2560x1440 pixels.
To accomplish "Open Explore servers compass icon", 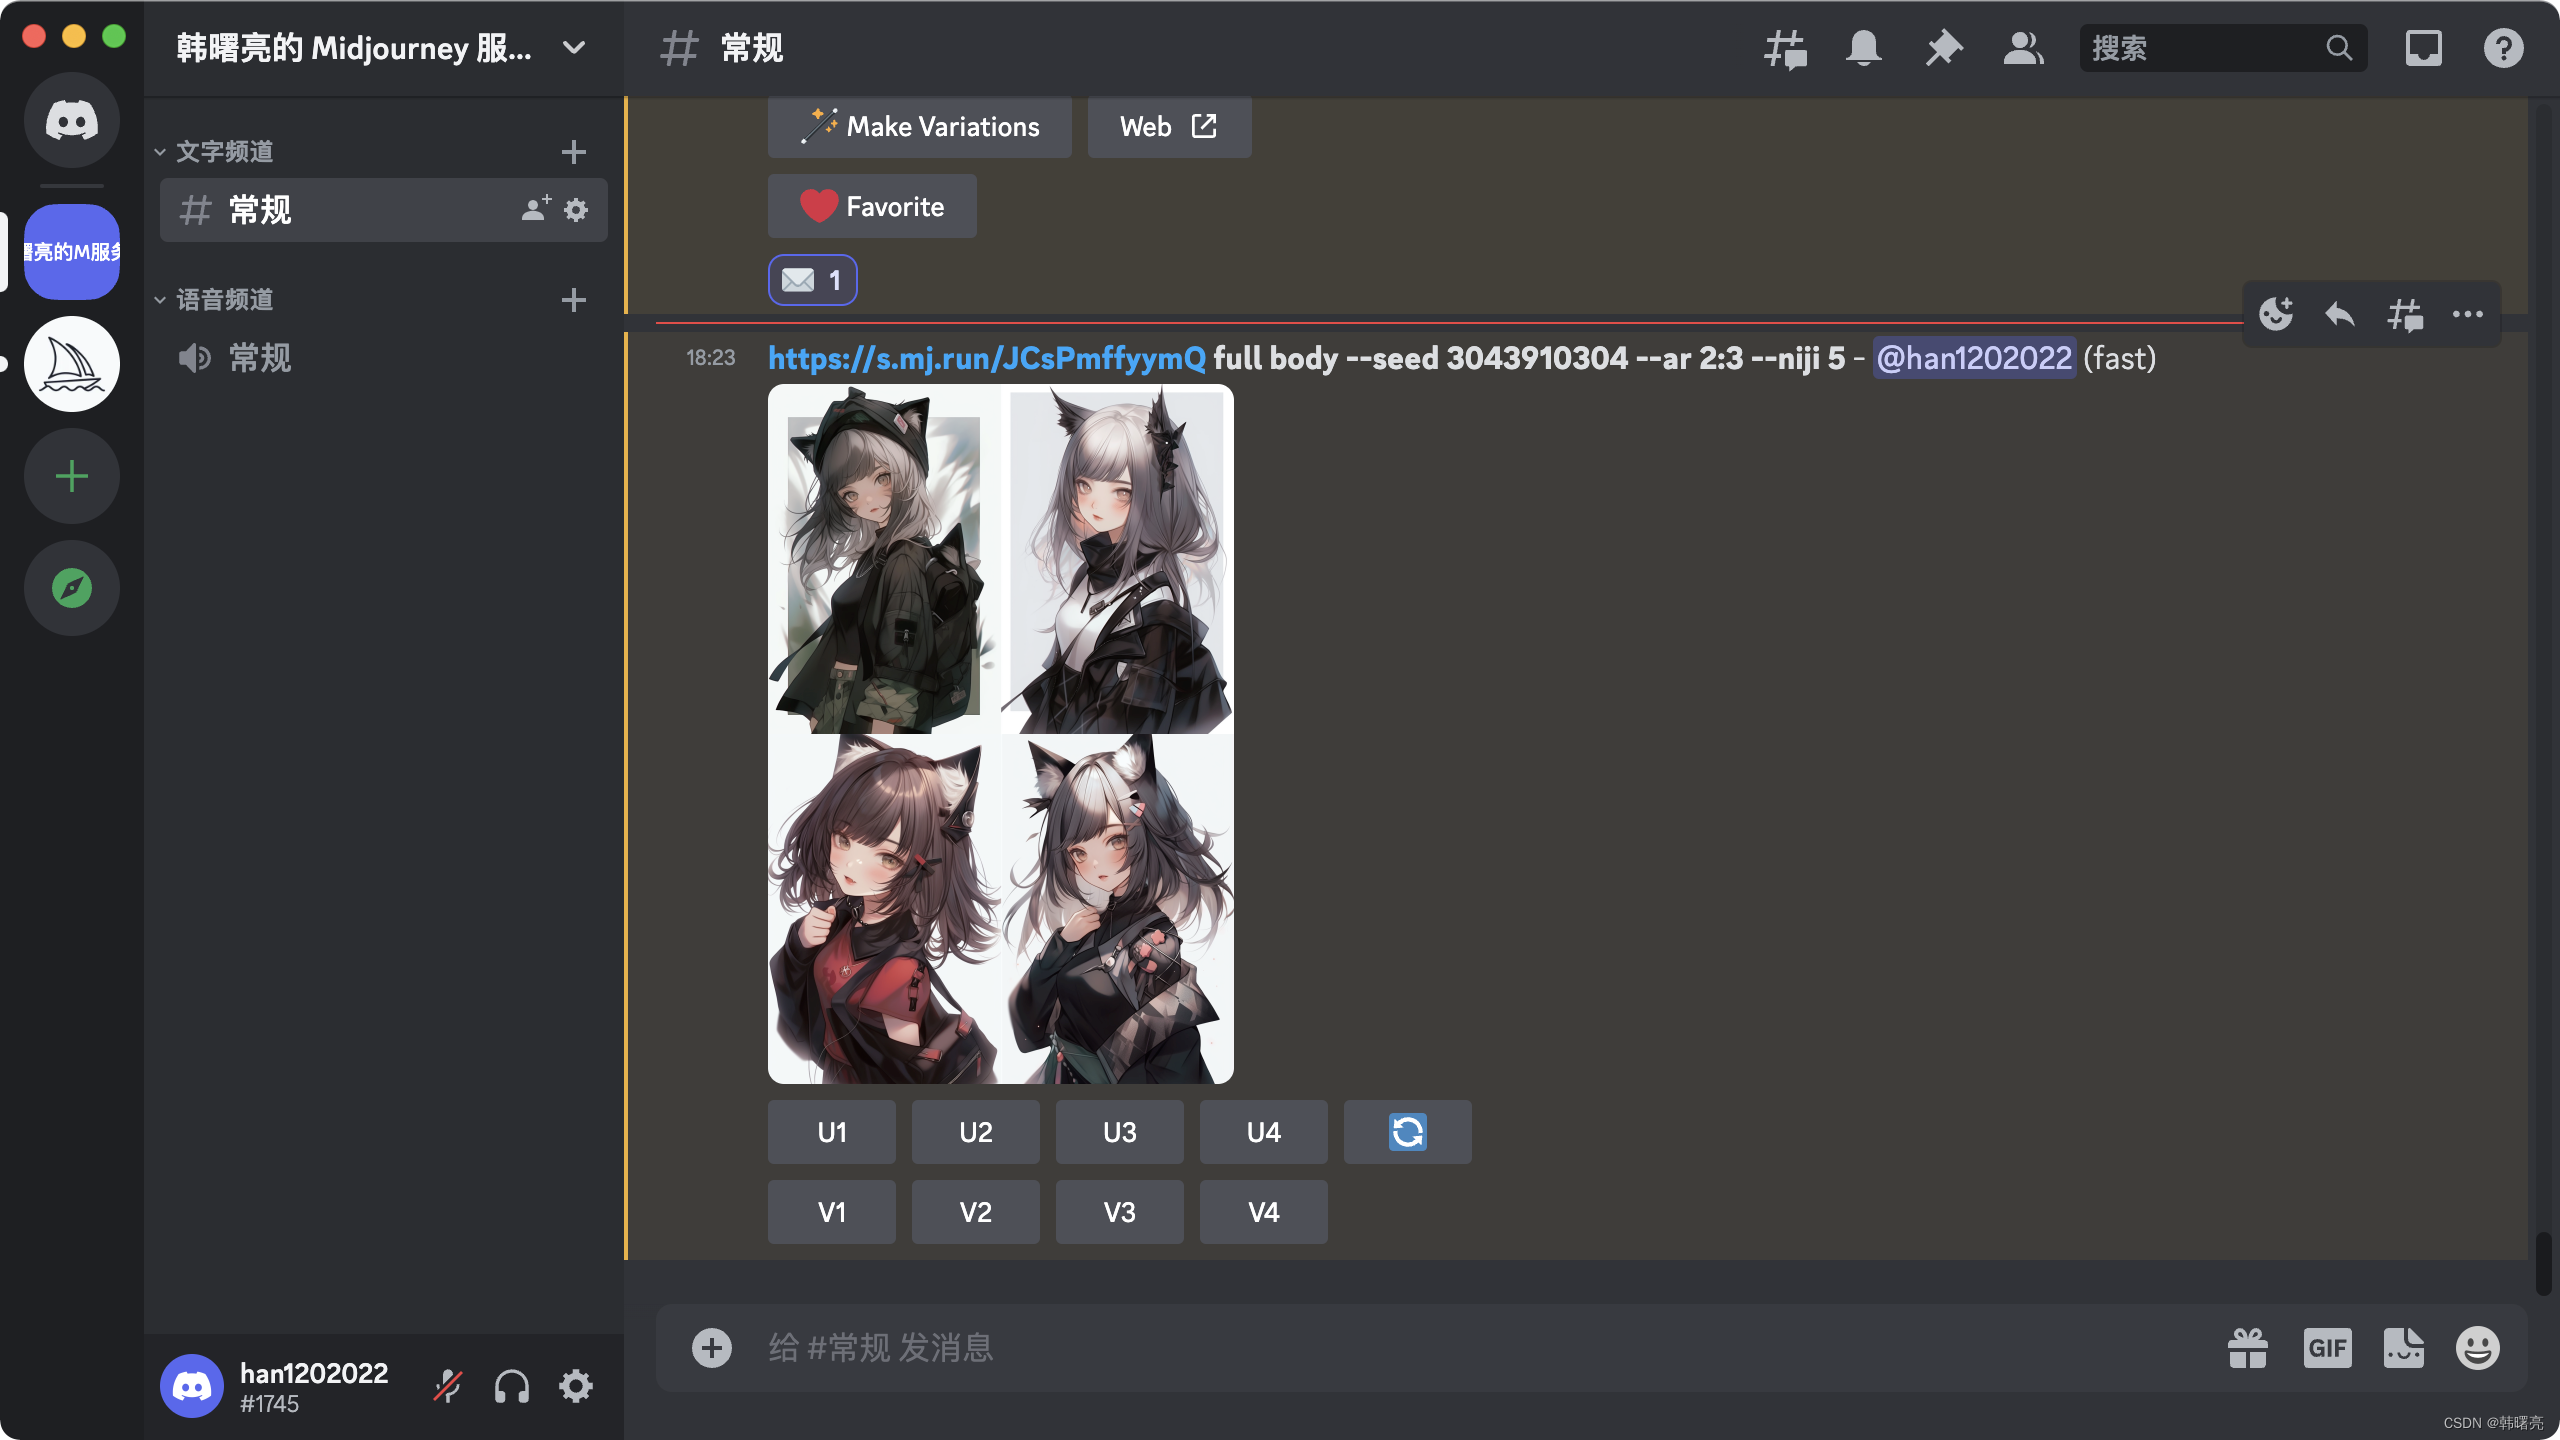I will click(x=72, y=588).
